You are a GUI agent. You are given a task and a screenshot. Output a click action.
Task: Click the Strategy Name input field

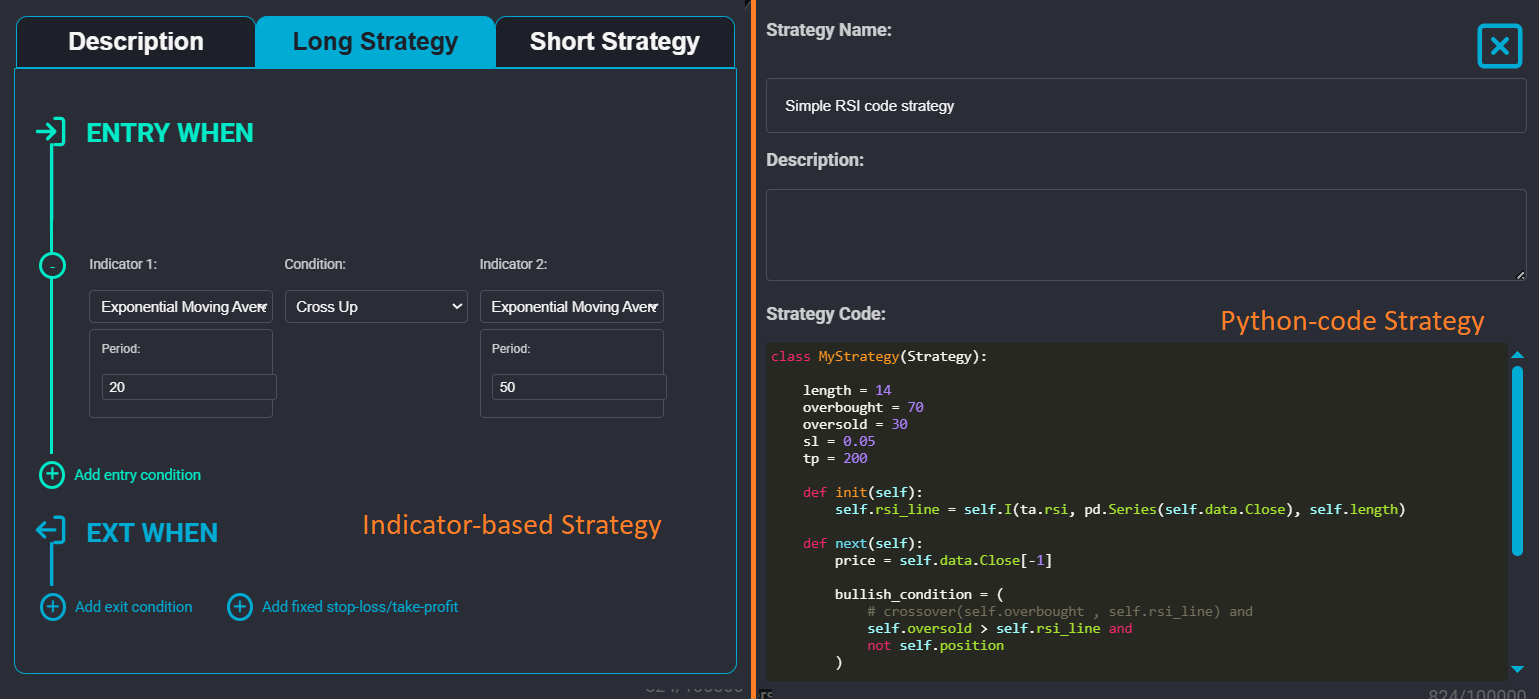[1146, 105]
